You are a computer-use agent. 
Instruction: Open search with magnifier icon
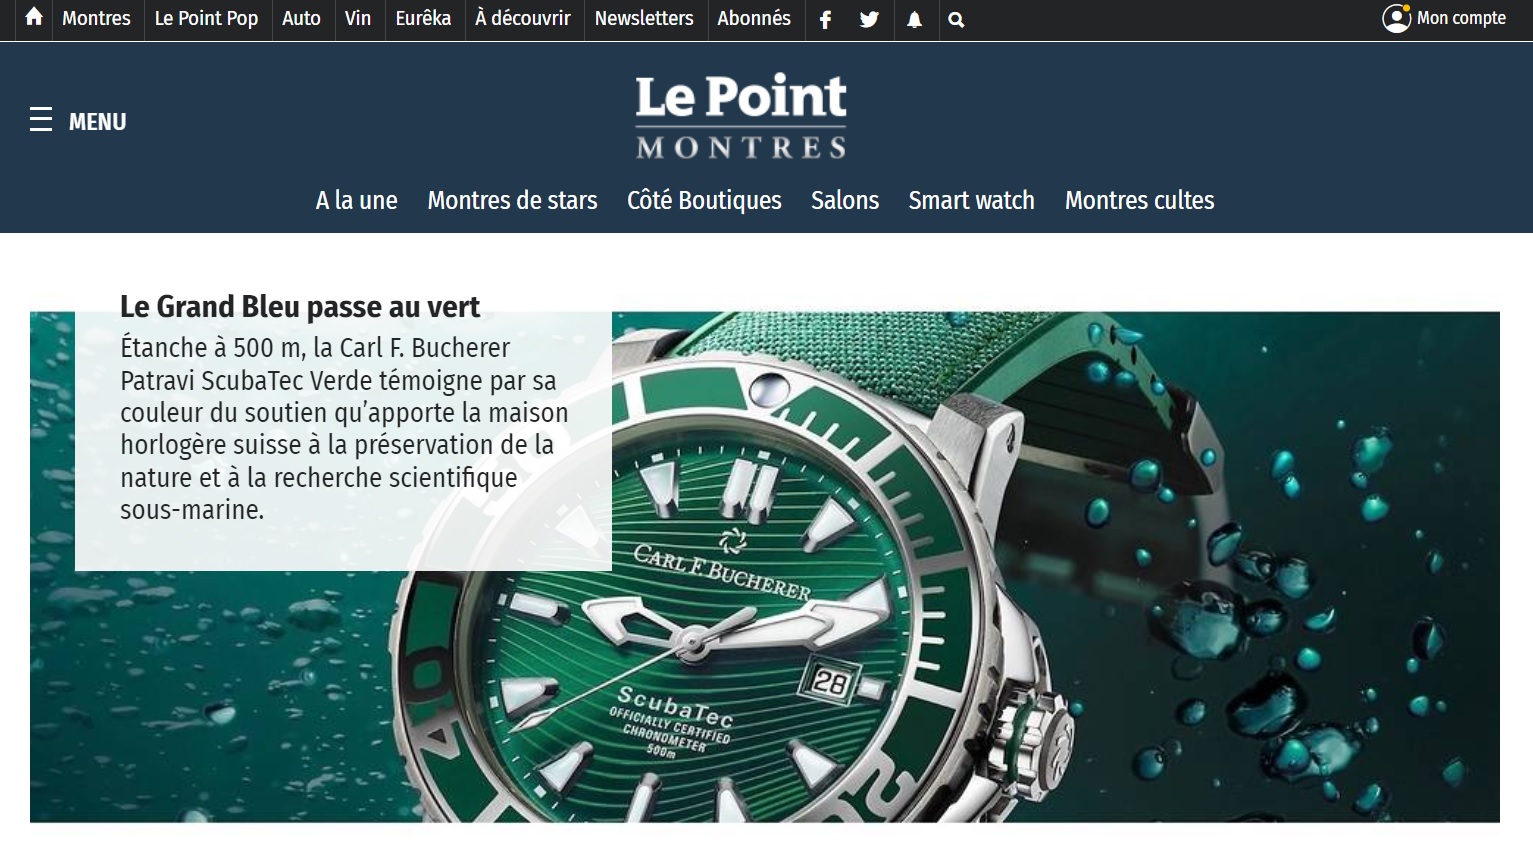956,19
